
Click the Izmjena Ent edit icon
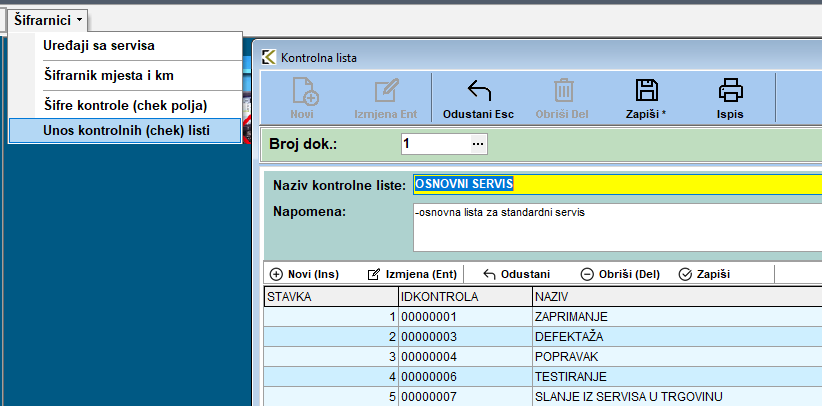point(386,91)
